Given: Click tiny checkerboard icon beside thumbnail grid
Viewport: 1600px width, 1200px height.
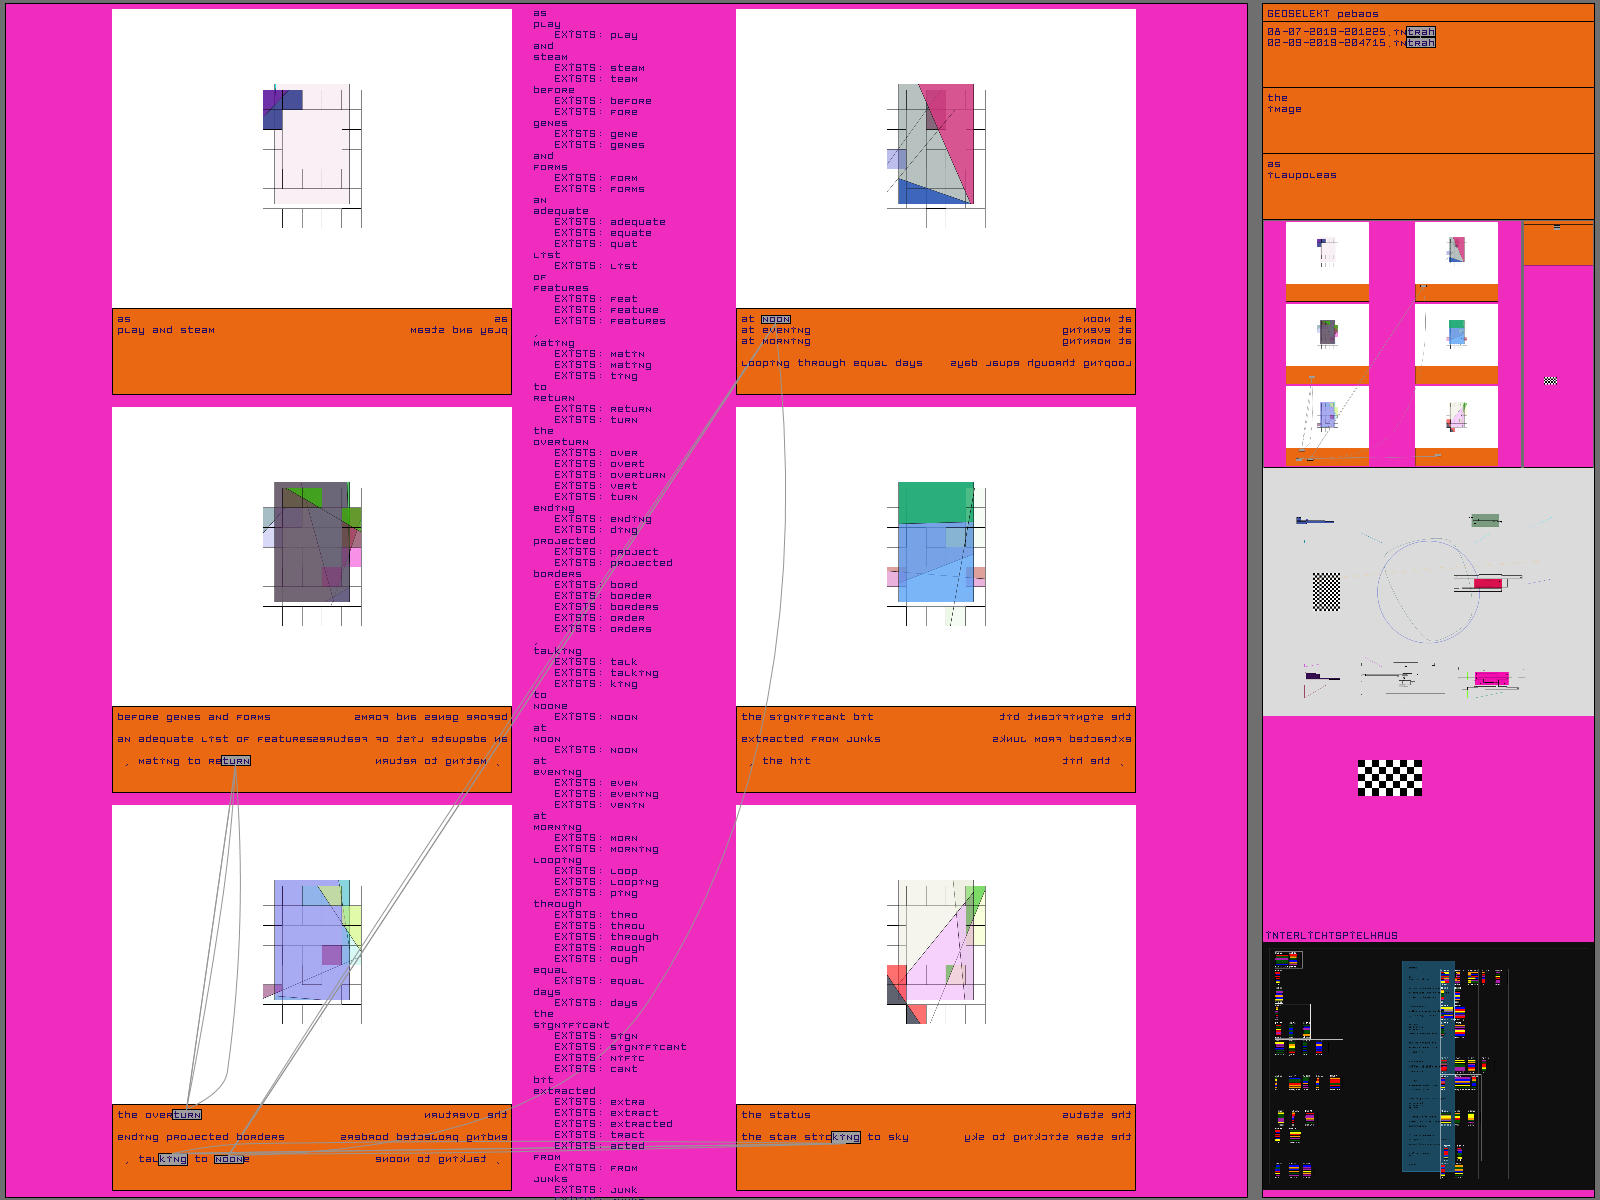Looking at the screenshot, I should 1550,381.
